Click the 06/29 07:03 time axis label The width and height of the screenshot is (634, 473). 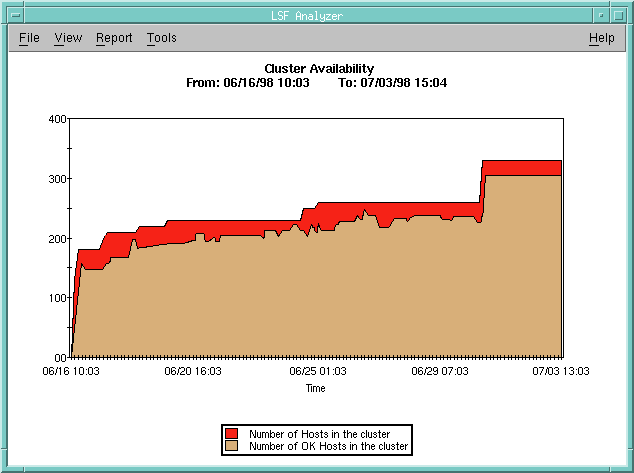[440, 371]
